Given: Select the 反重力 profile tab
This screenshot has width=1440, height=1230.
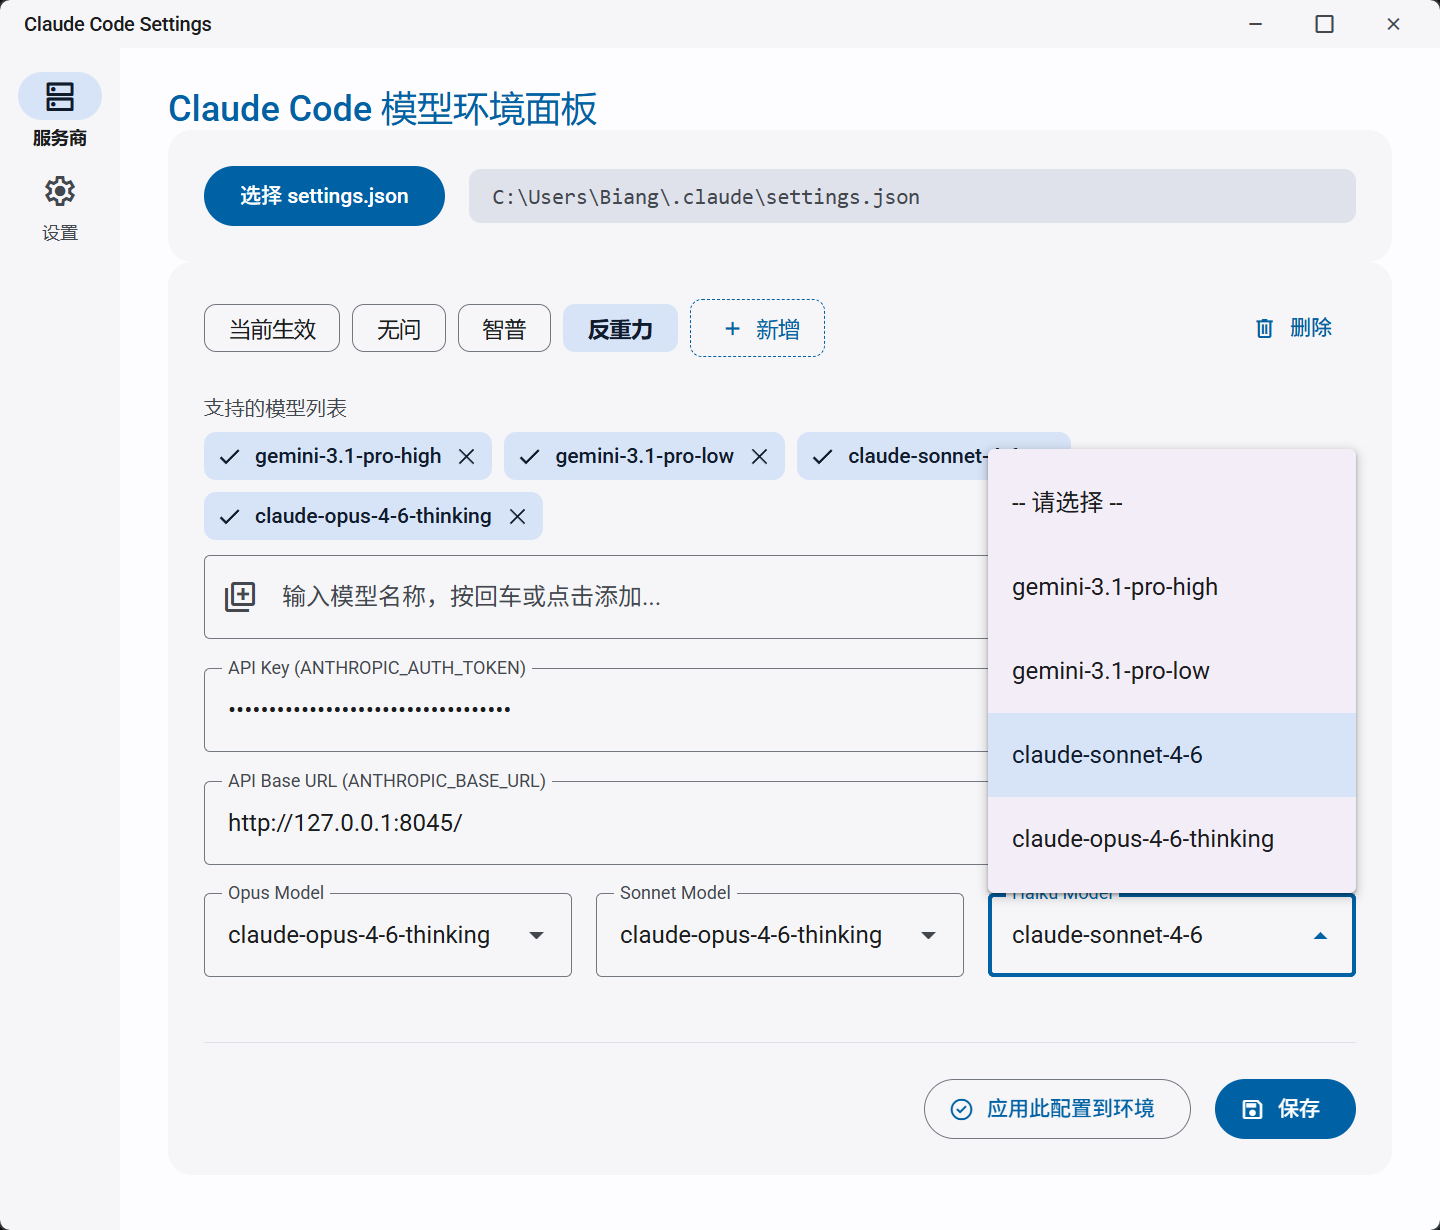Looking at the screenshot, I should (x=620, y=328).
